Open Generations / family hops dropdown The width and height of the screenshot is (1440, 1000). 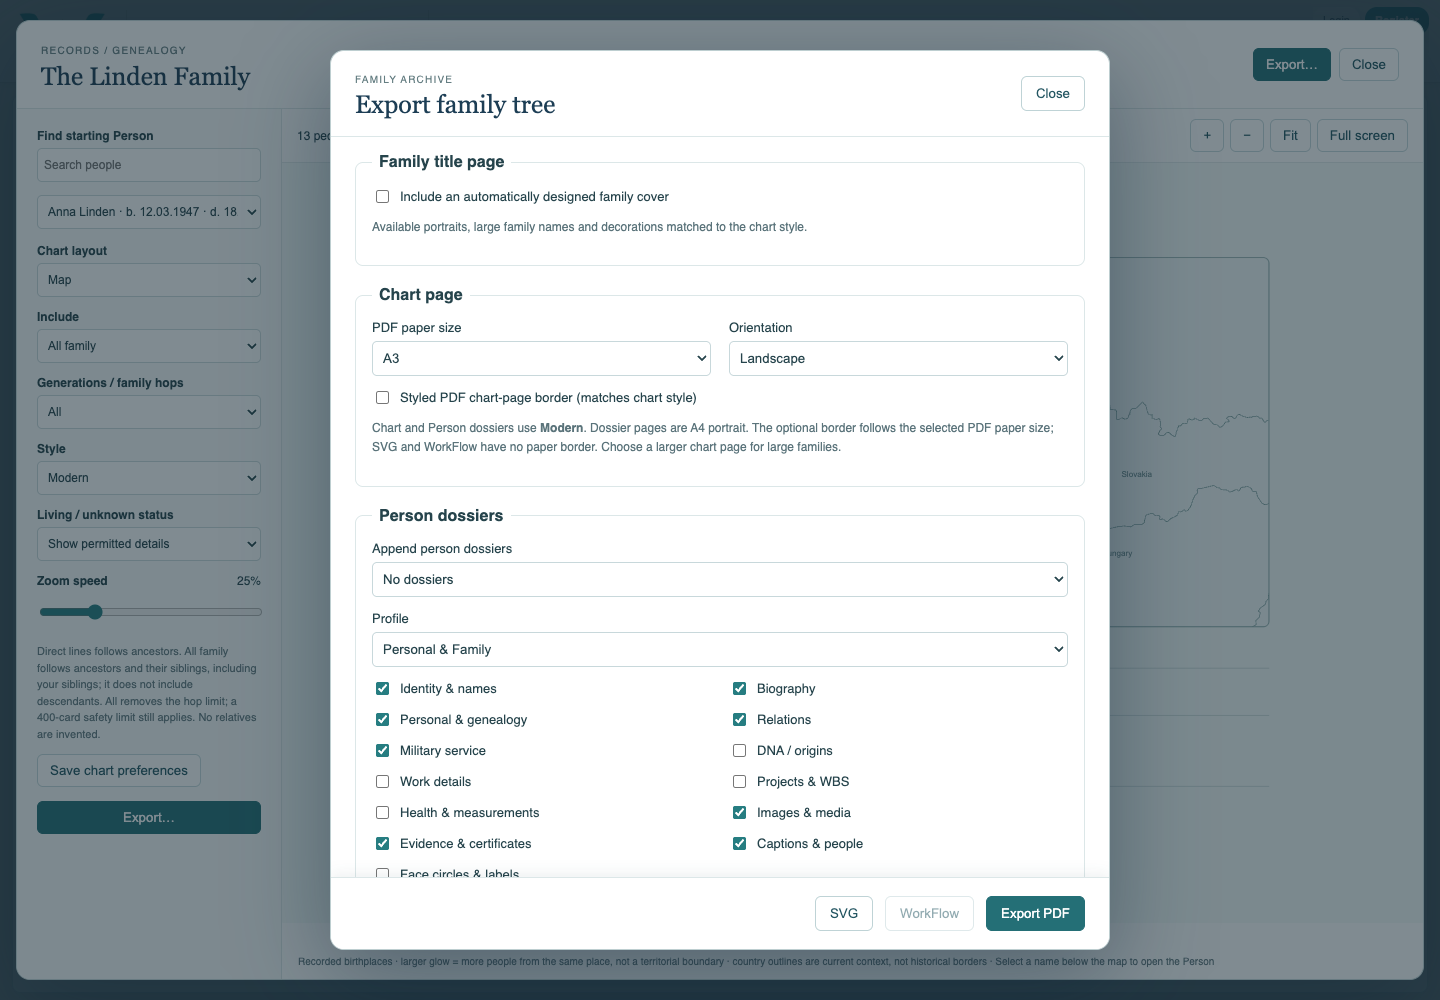(149, 412)
